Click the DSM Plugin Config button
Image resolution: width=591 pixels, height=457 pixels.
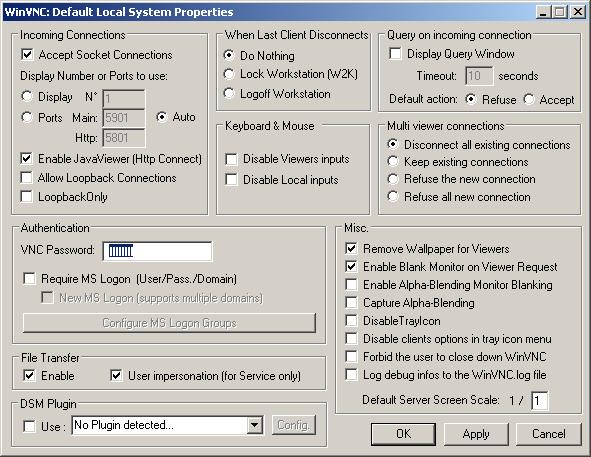click(x=294, y=425)
